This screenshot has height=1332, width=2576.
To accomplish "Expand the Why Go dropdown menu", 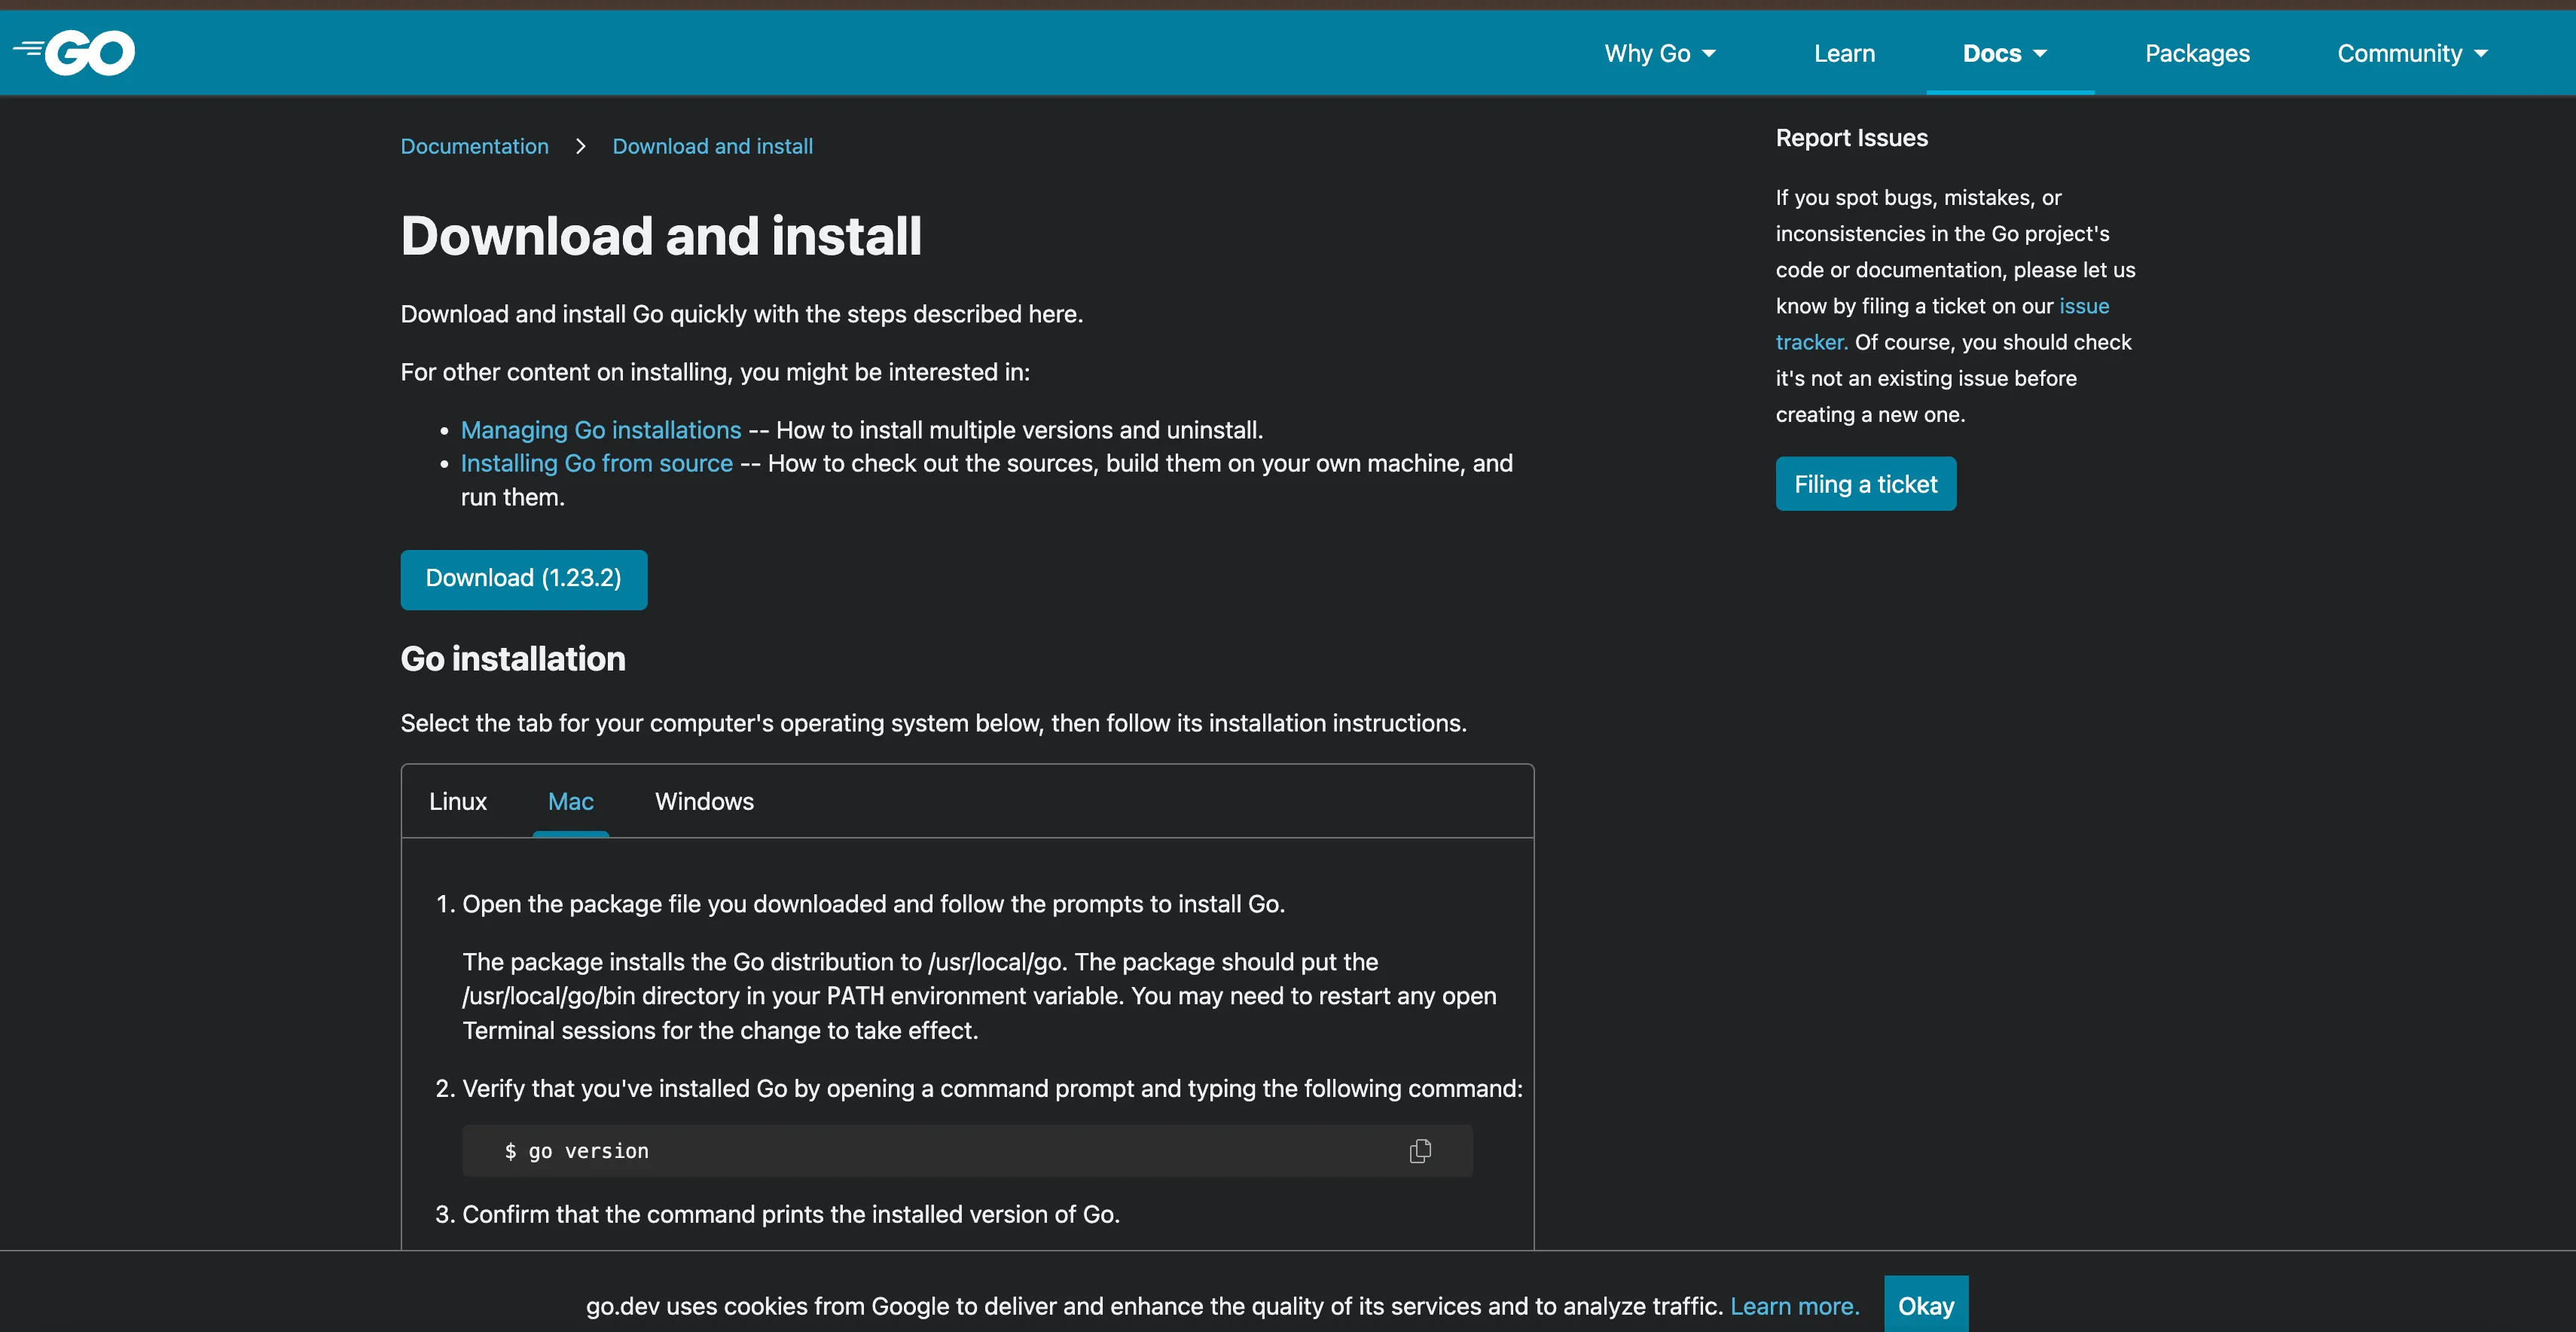I will 1660,54.
